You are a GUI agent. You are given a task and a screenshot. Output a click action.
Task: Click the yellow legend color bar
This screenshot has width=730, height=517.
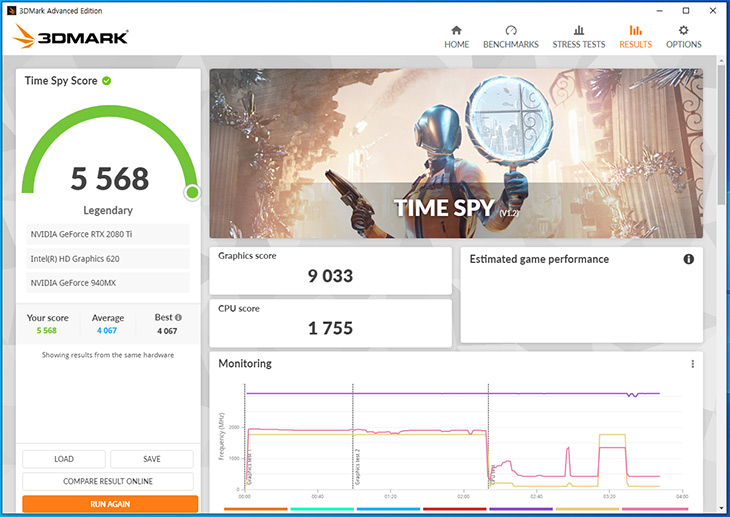pyautogui.click(x=588, y=509)
